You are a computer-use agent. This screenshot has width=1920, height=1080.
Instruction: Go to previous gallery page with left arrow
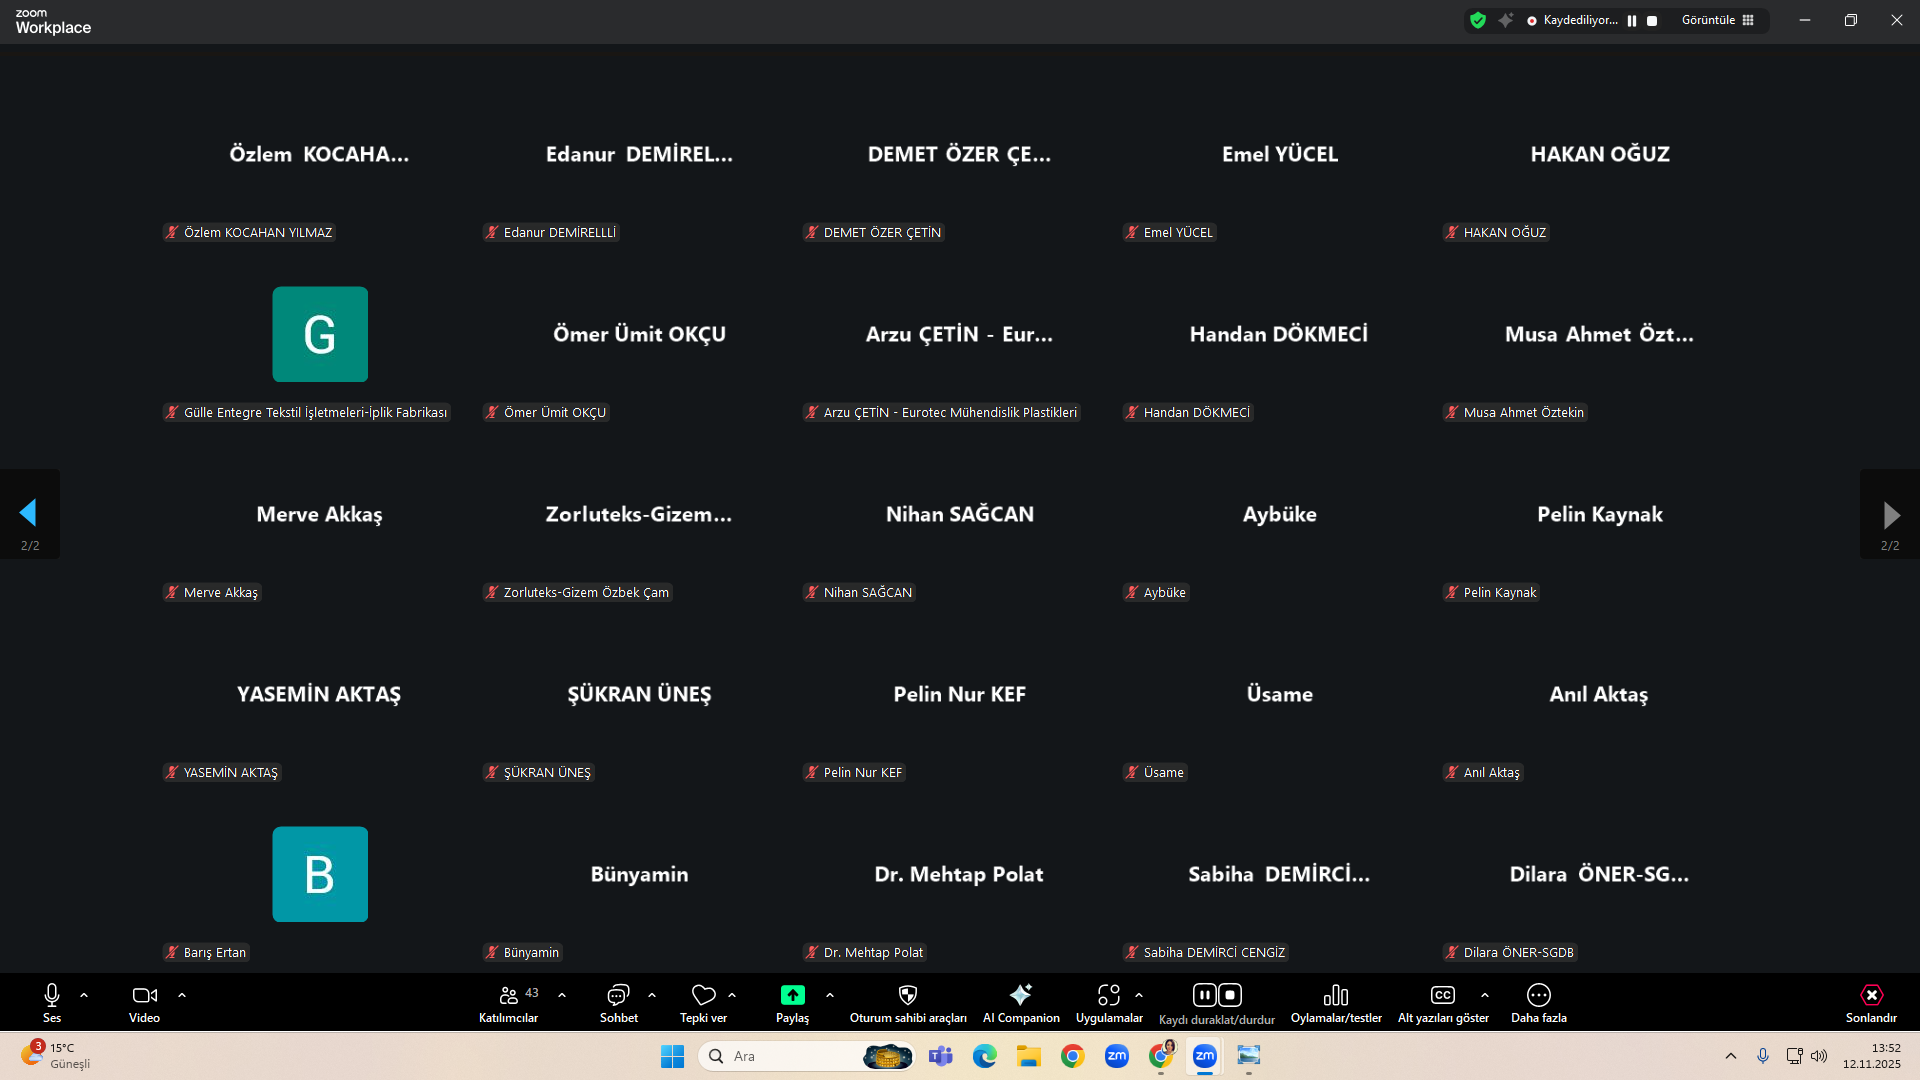point(29,514)
